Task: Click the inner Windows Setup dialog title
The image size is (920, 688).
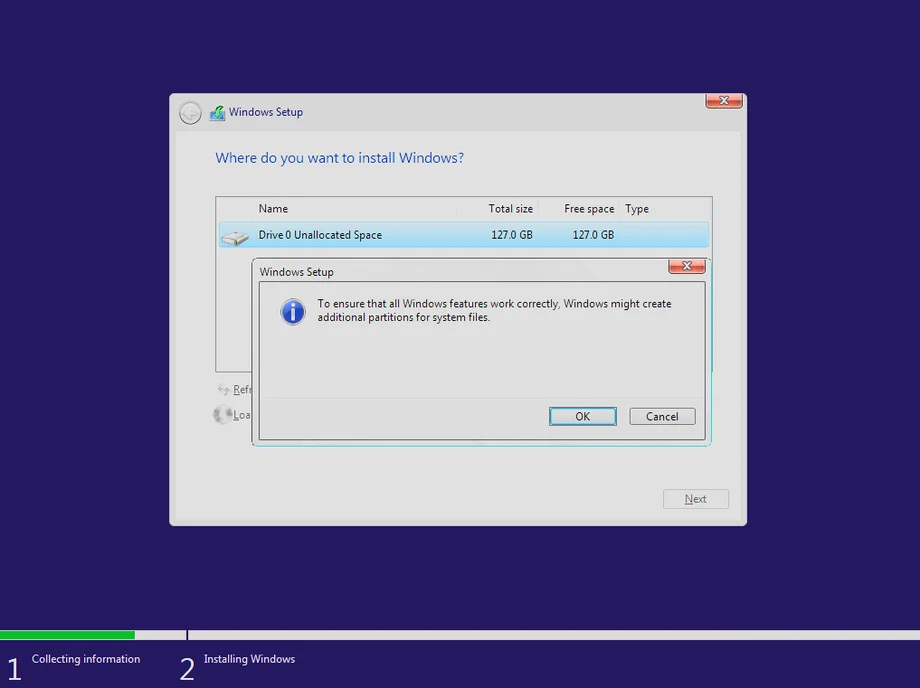Action: point(297,272)
